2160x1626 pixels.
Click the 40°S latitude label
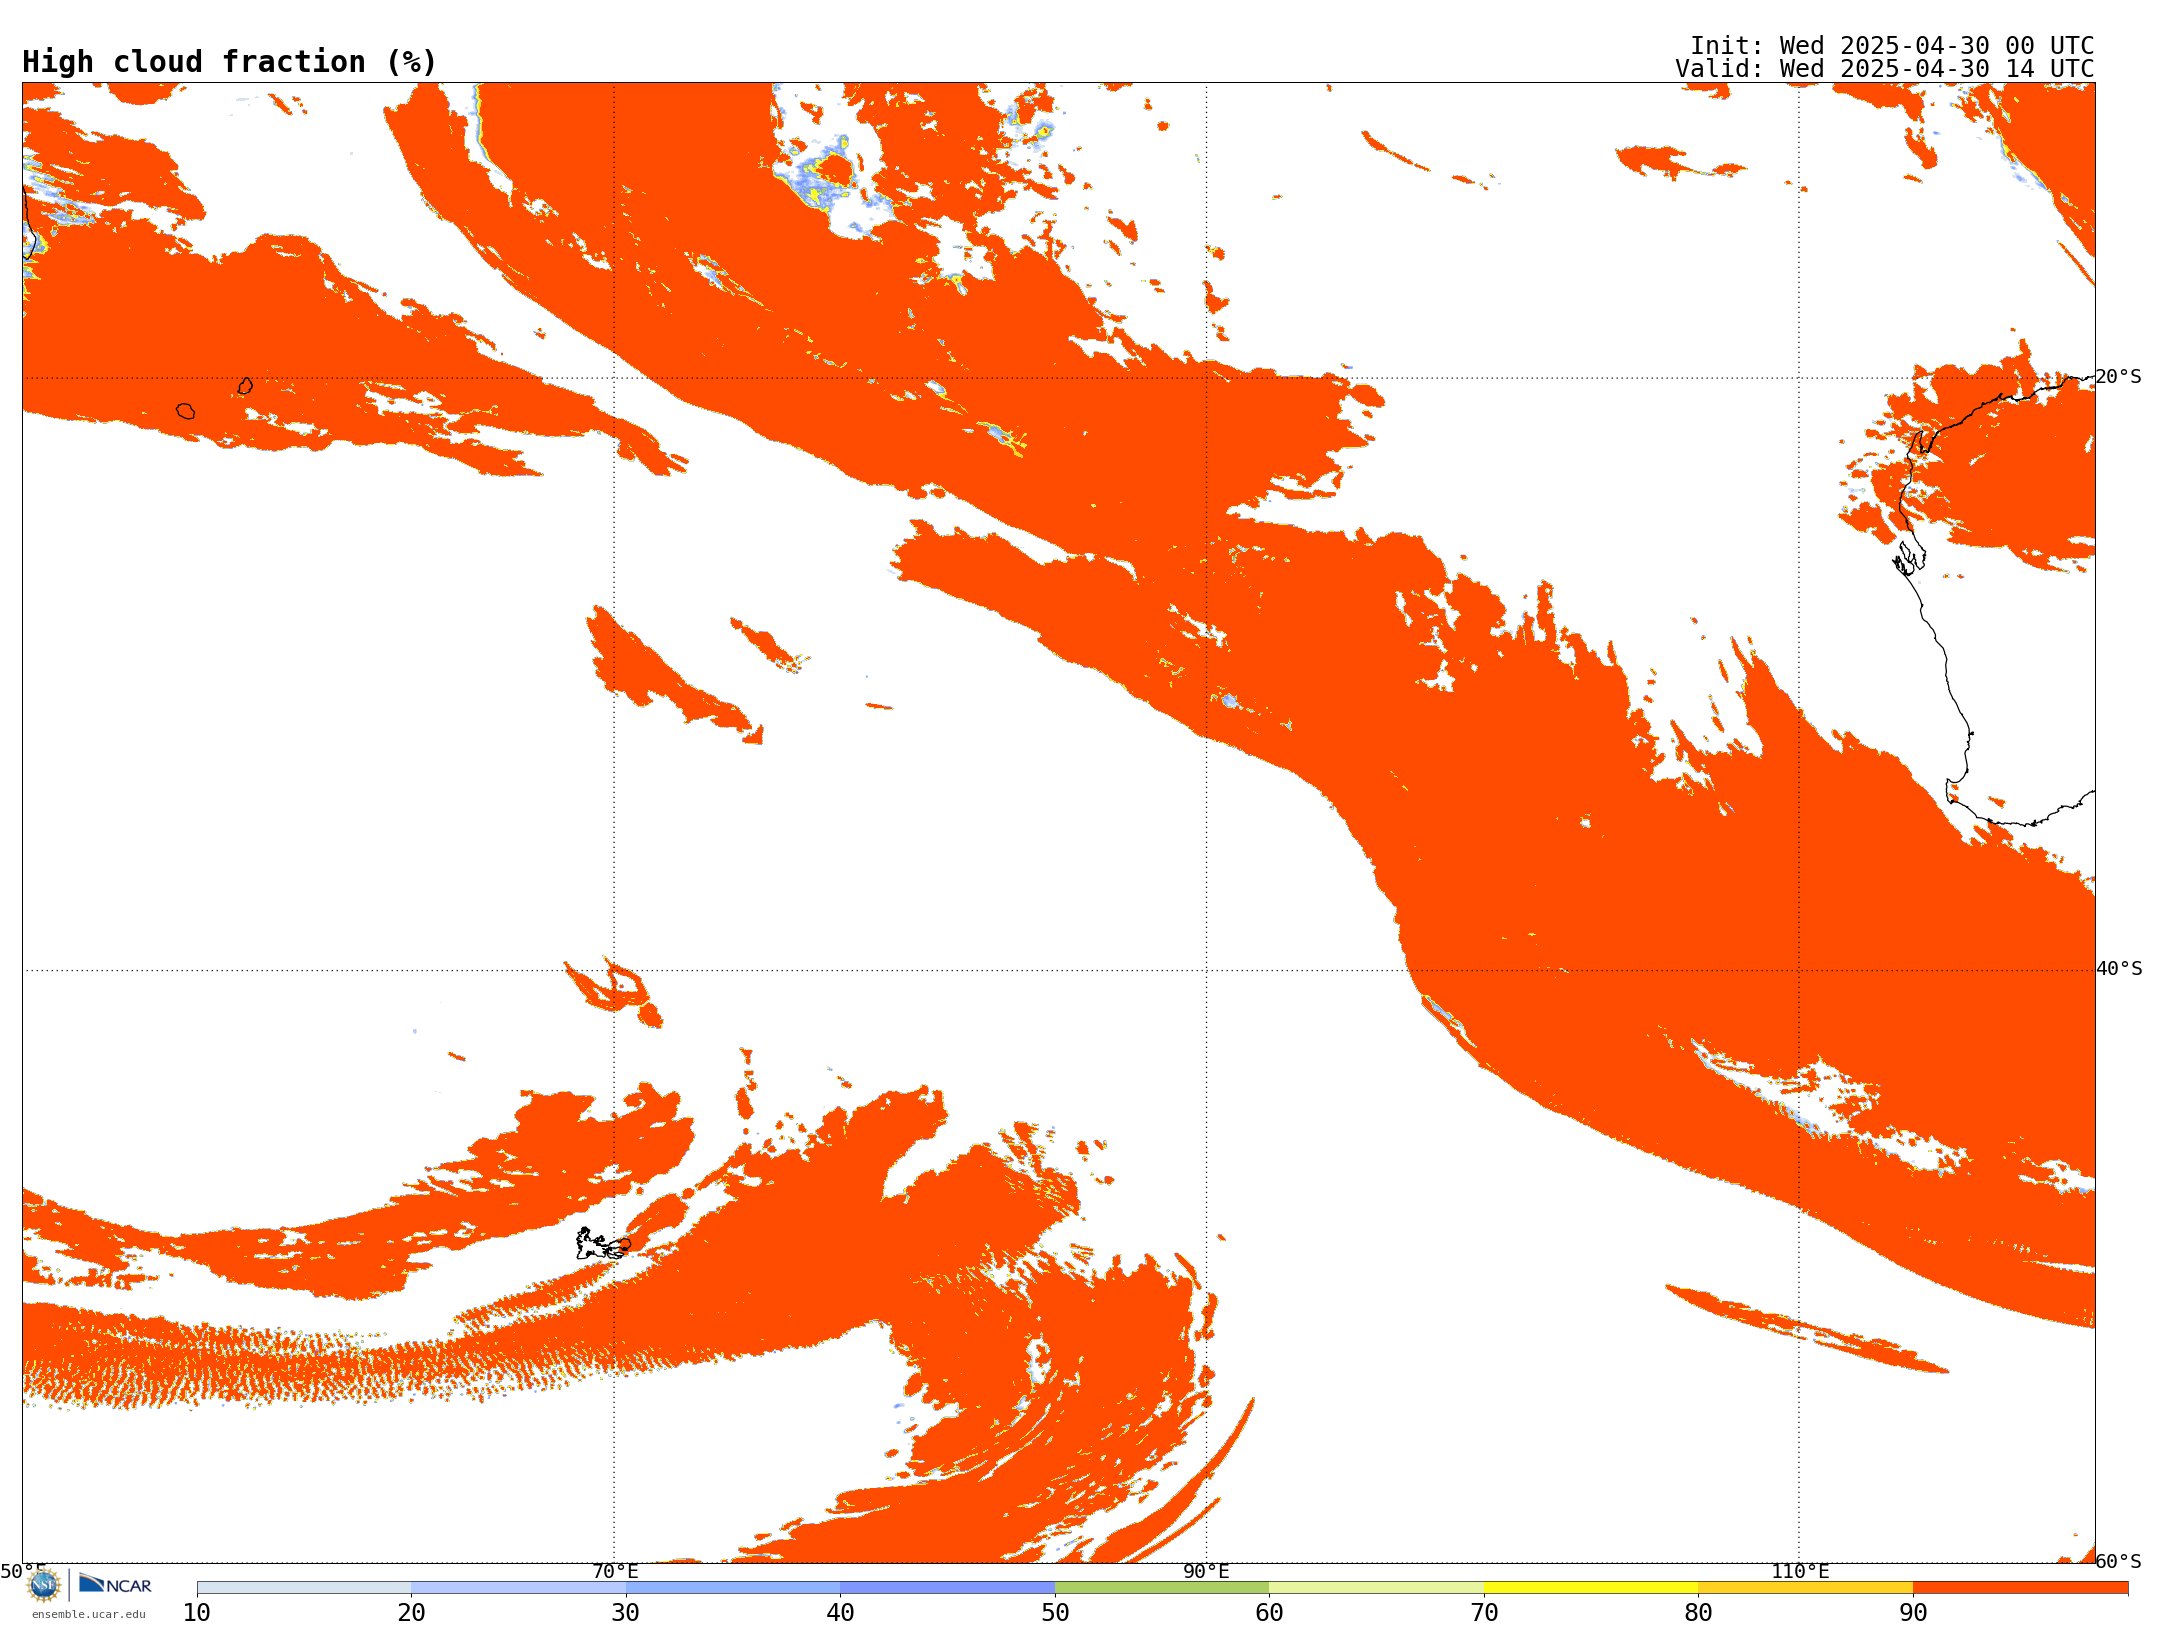coord(2119,969)
